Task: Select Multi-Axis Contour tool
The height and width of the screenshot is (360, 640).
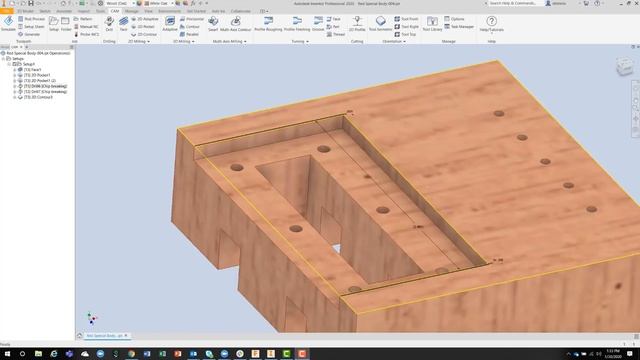Action: click(x=236, y=24)
